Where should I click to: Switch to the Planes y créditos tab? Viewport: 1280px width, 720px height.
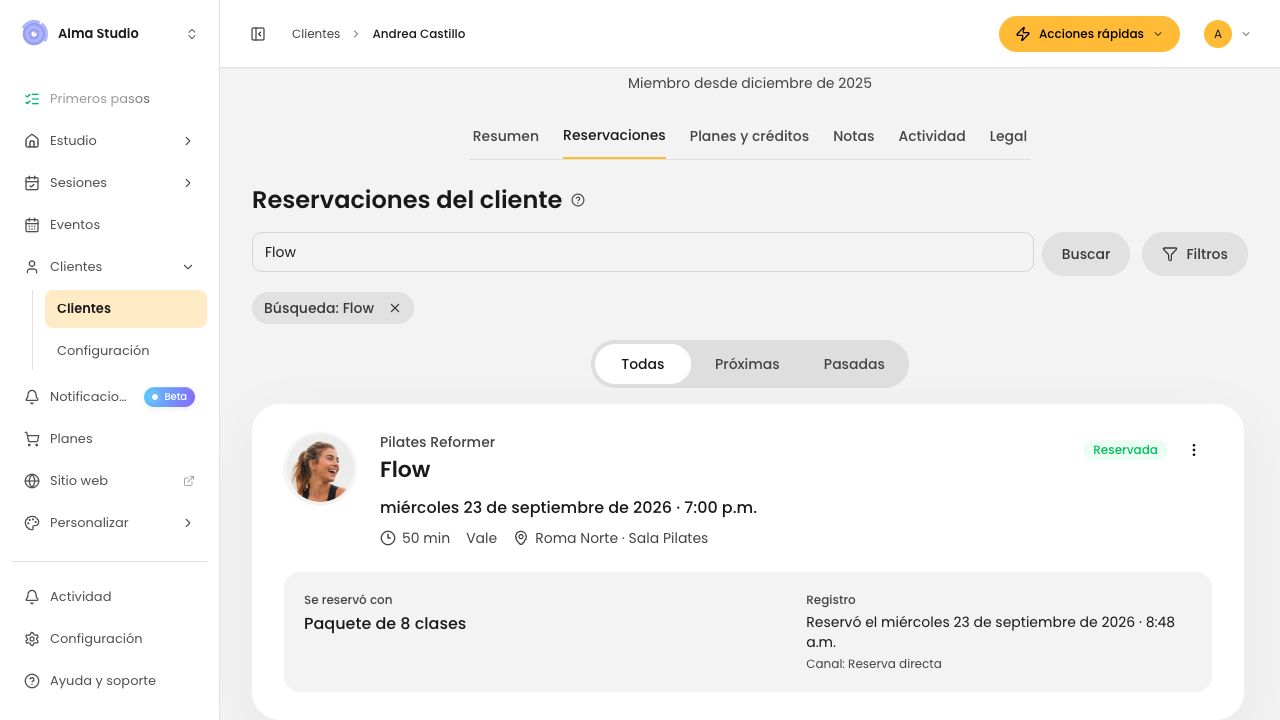pyautogui.click(x=749, y=136)
